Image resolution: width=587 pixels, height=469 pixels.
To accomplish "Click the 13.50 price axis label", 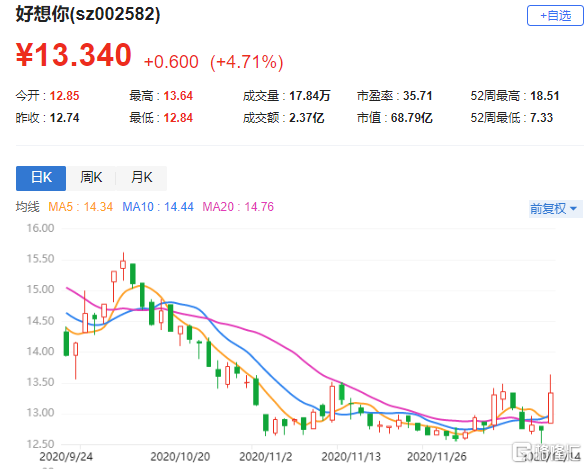I will 40,382.
